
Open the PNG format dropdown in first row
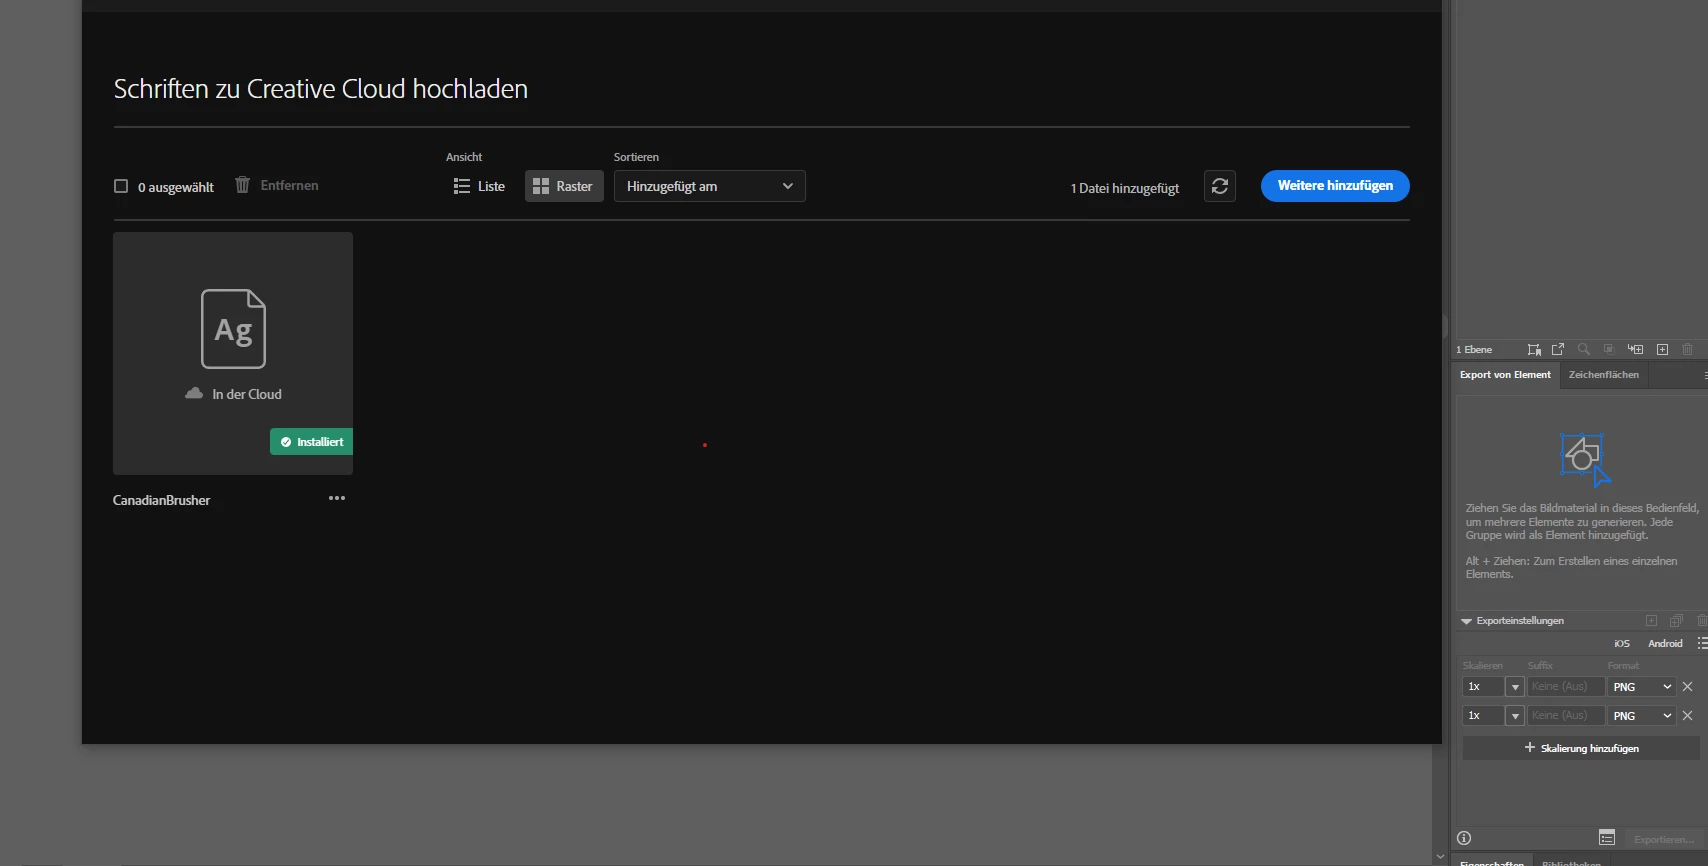(1641, 687)
